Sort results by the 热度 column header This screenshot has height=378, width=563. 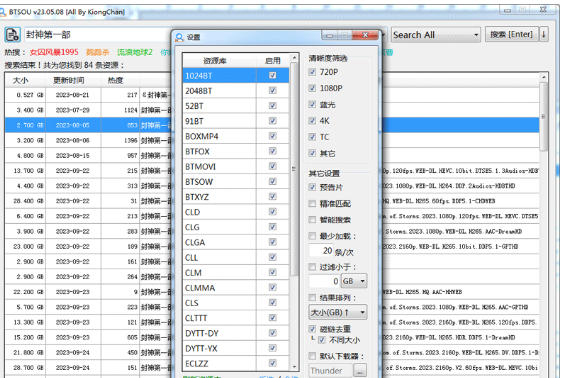(115, 80)
